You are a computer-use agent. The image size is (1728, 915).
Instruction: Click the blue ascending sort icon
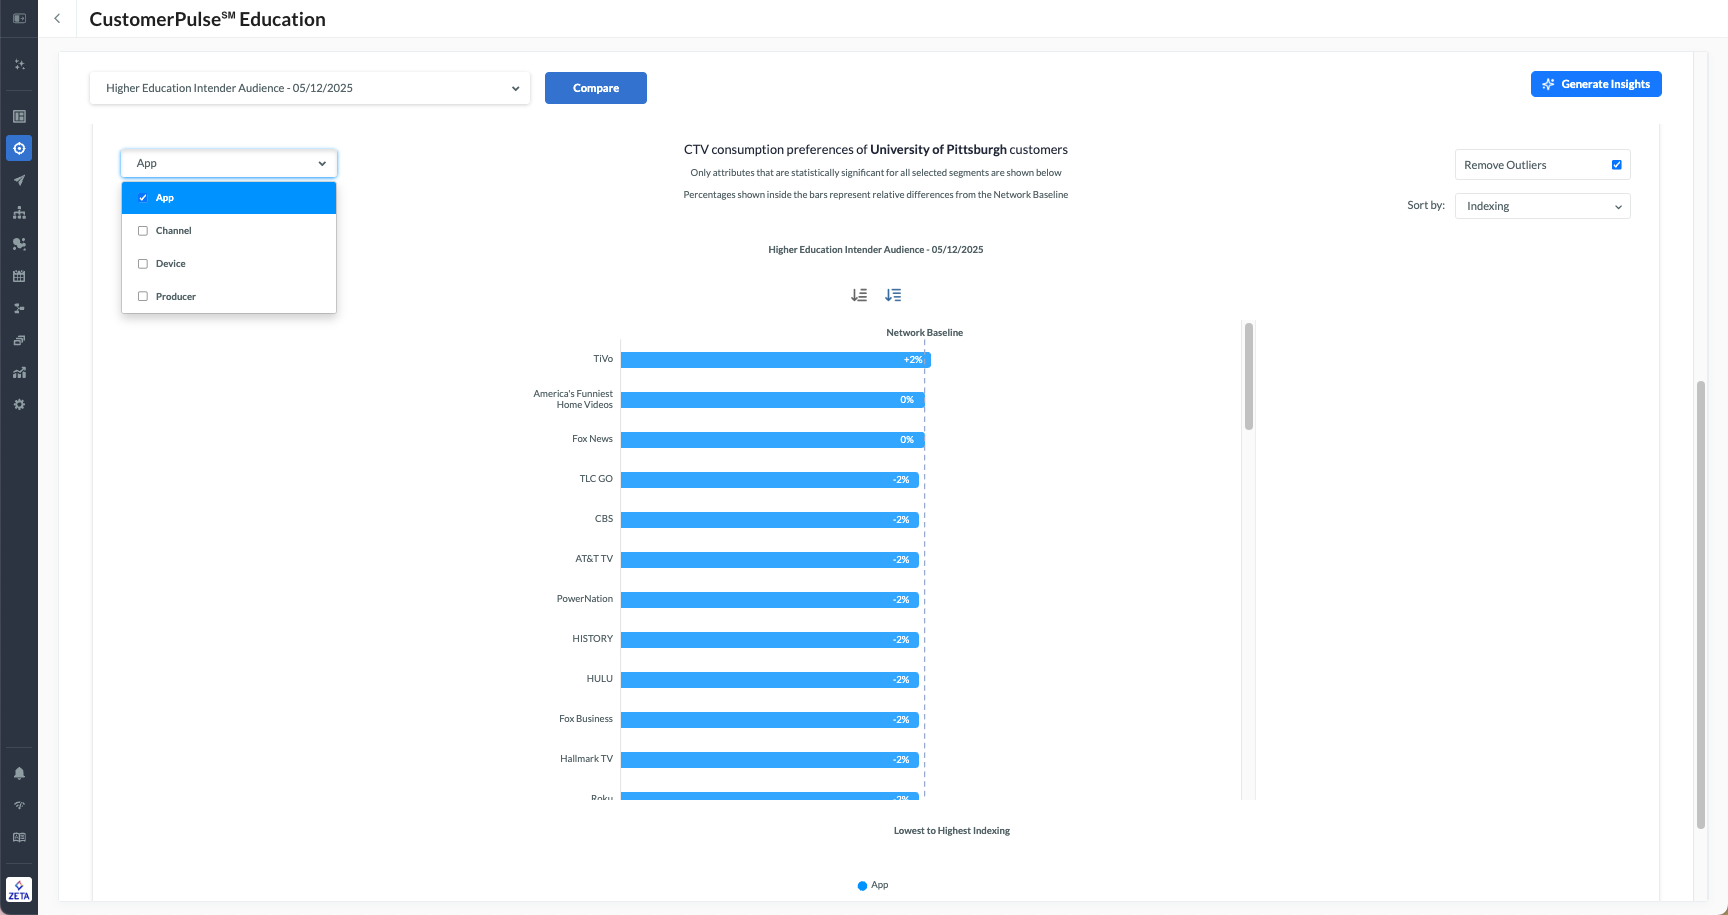[x=893, y=295]
